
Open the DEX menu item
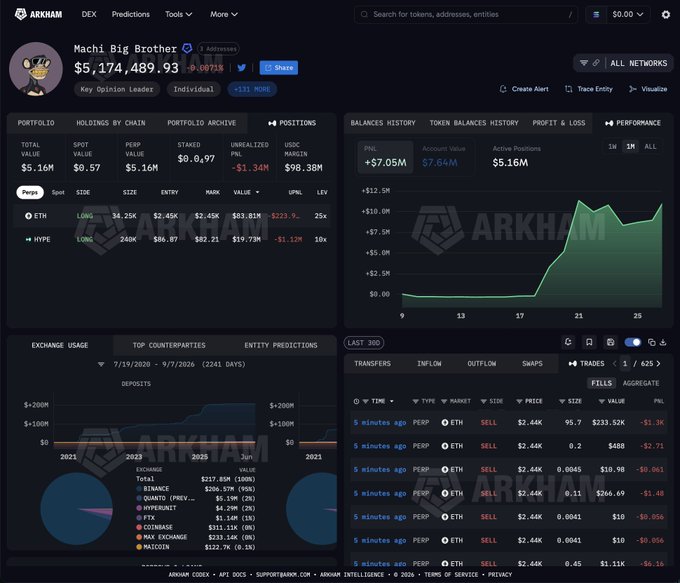tap(89, 14)
